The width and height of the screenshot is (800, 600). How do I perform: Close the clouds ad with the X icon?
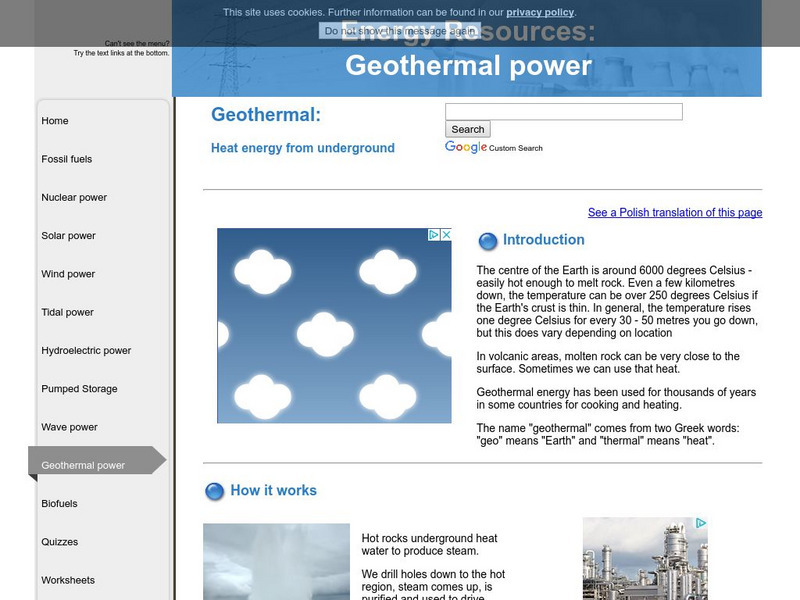point(446,235)
